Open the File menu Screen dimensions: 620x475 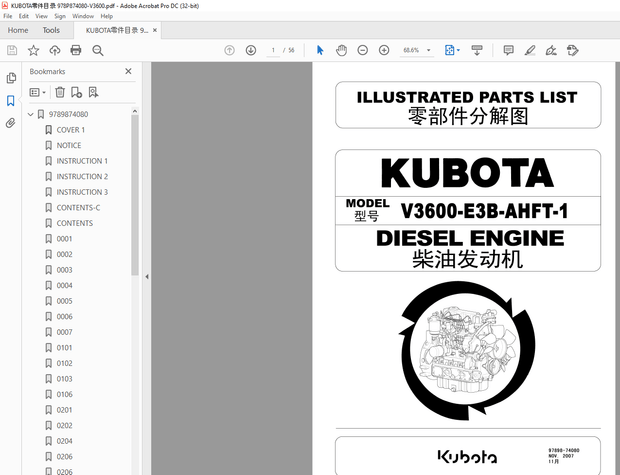coord(8,16)
